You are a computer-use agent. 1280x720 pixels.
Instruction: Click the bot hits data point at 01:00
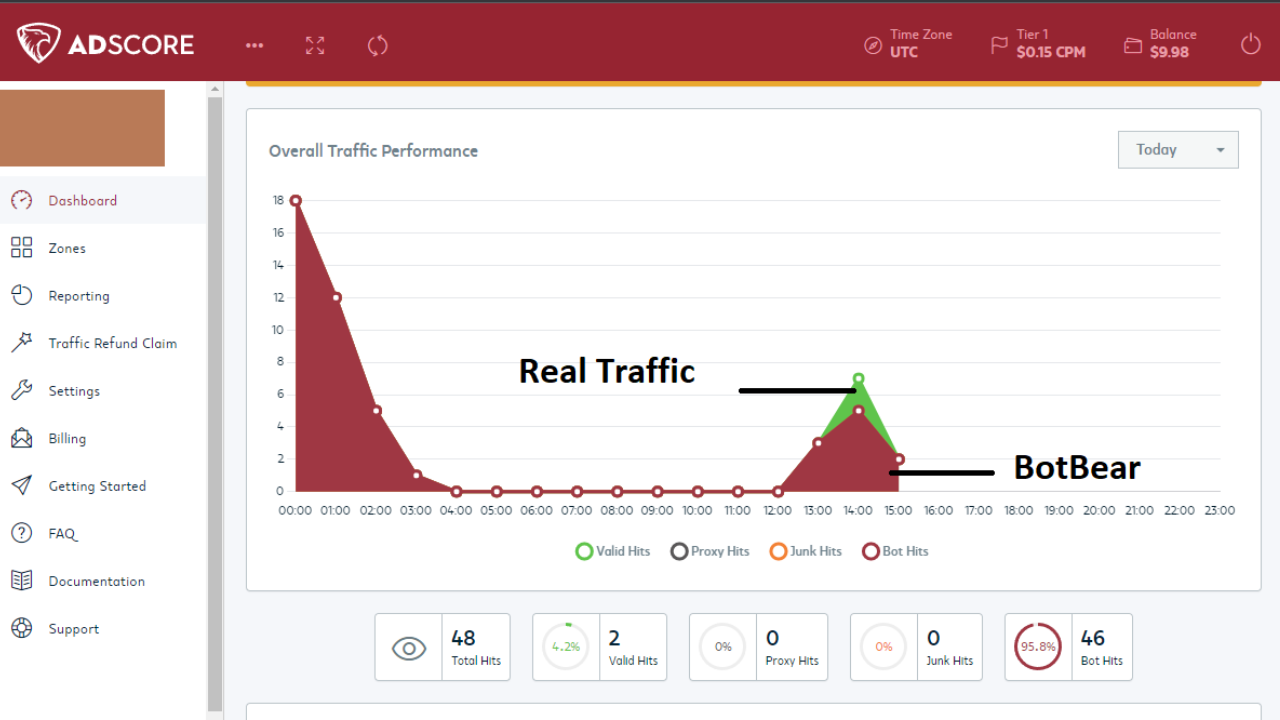coord(336,298)
